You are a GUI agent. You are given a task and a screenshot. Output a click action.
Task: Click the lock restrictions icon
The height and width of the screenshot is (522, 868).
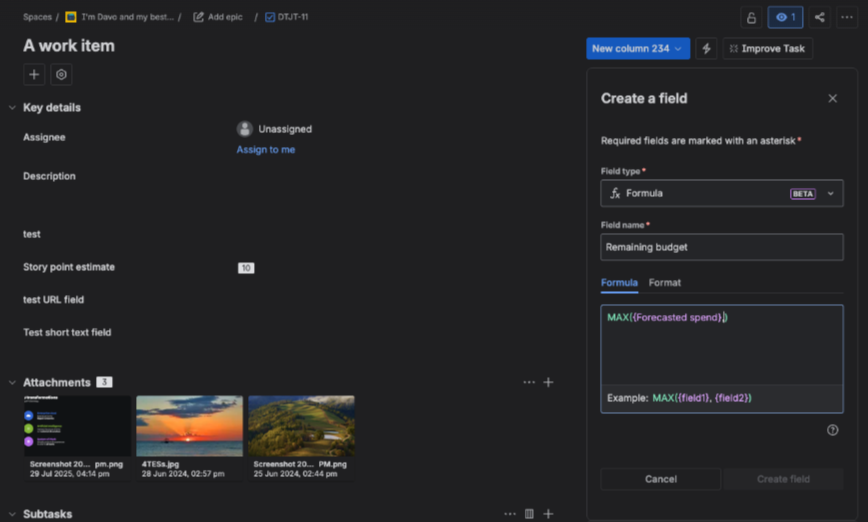point(751,18)
